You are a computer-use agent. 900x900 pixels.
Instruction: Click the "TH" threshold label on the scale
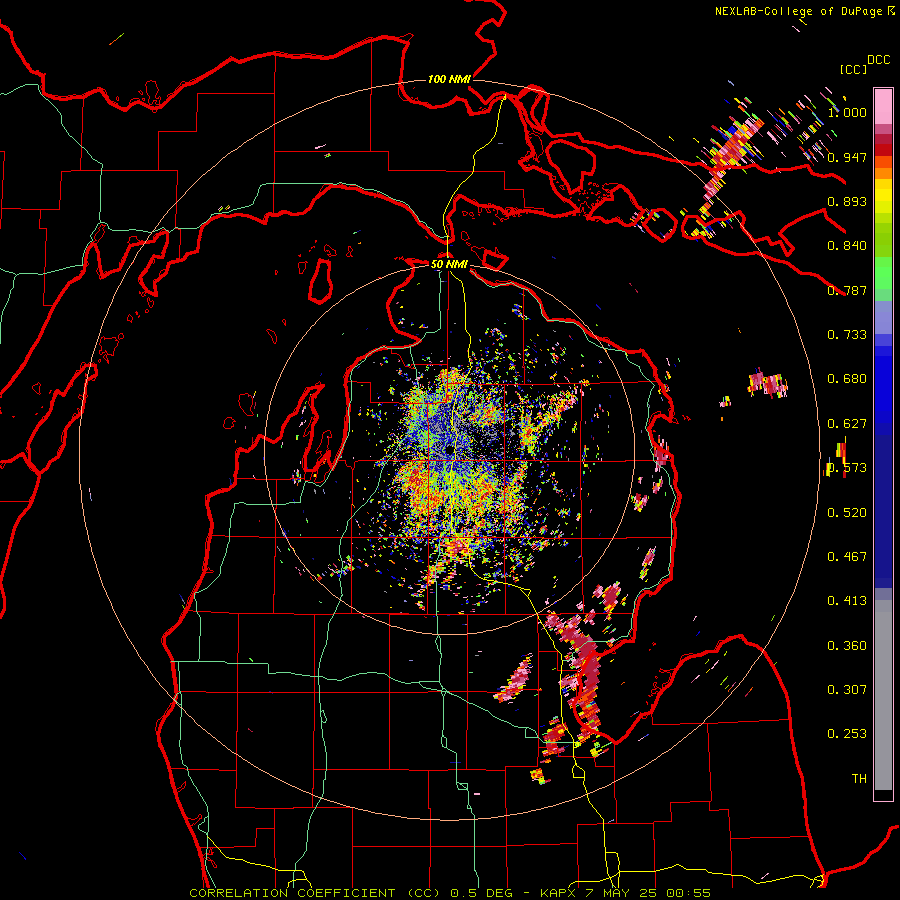[859, 779]
